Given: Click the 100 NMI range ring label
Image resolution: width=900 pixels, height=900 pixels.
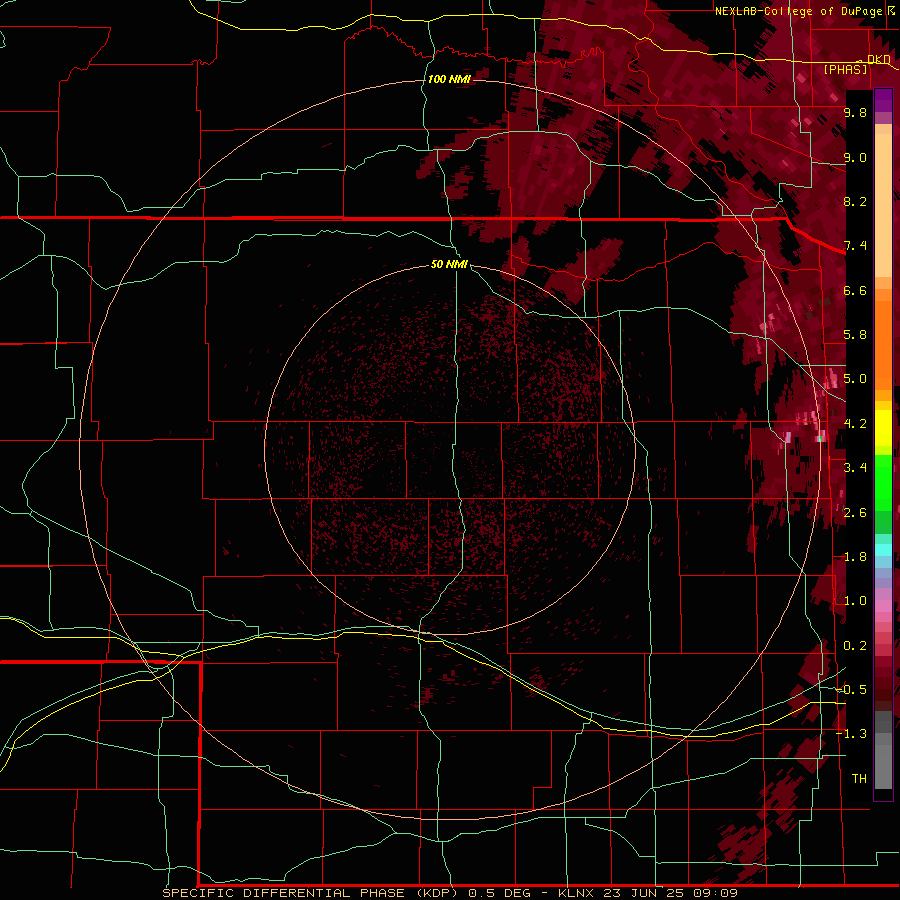Looking at the screenshot, I should point(449,79).
